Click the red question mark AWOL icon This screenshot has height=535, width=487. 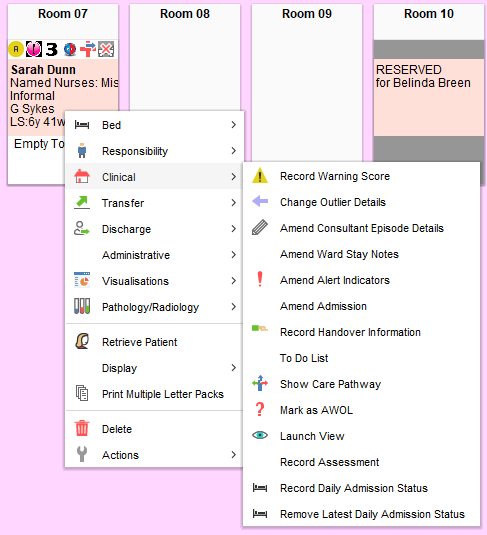[x=260, y=409]
